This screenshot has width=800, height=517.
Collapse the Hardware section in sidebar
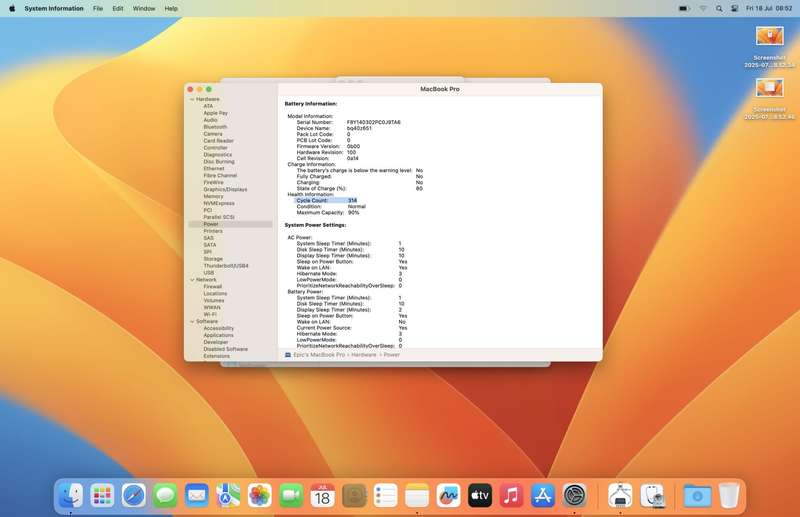click(192, 99)
